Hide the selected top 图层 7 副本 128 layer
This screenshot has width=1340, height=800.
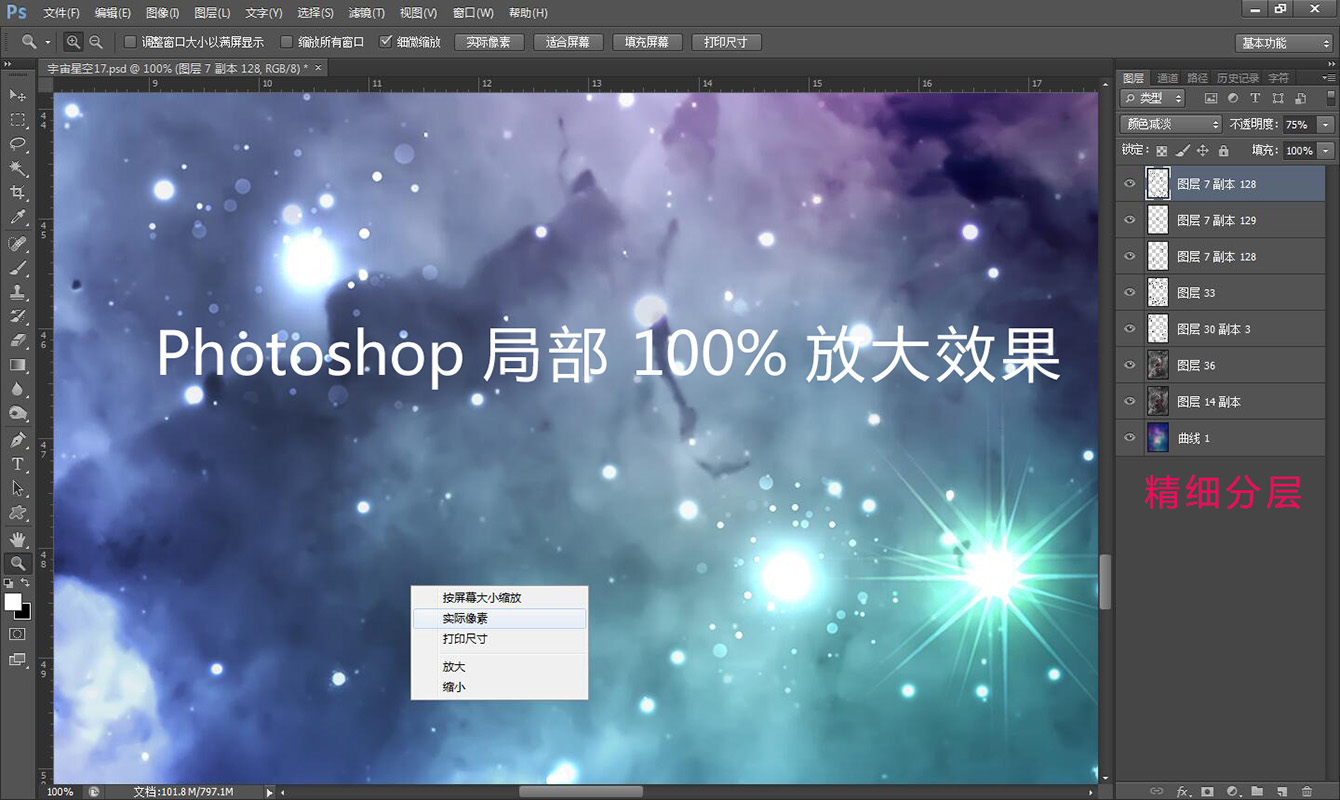tap(1130, 184)
